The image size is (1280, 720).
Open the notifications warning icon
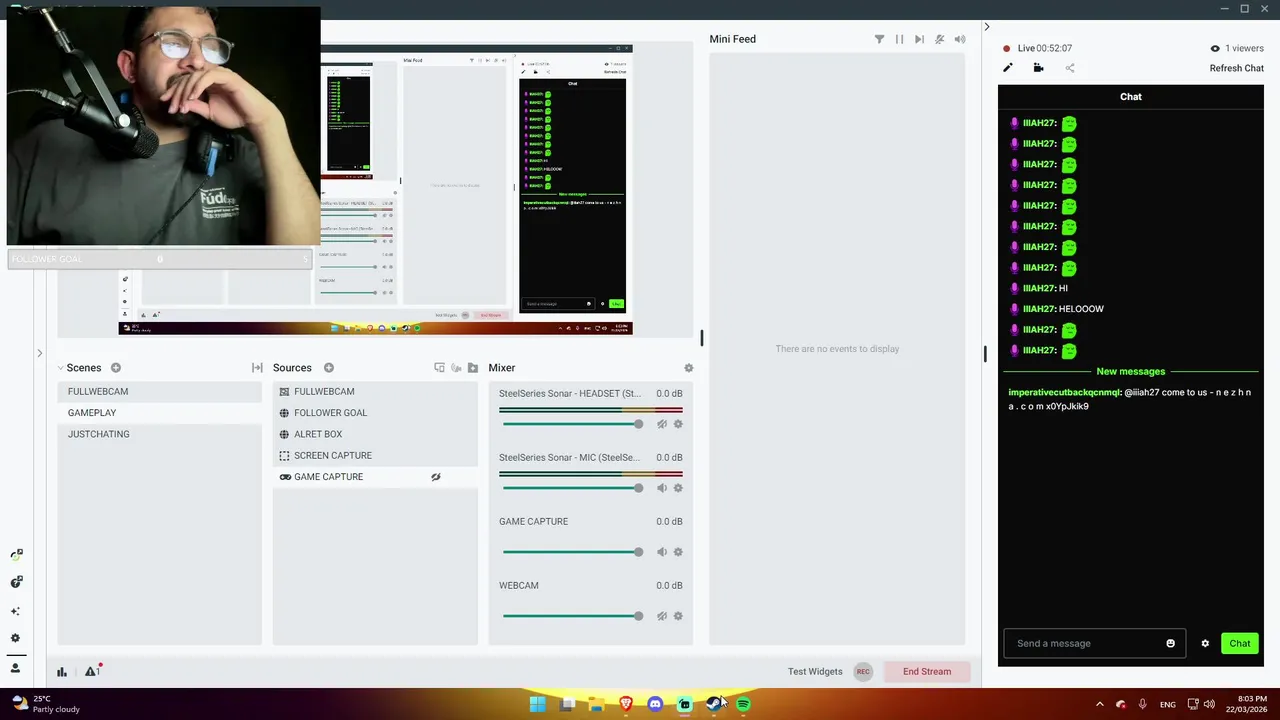(92, 671)
